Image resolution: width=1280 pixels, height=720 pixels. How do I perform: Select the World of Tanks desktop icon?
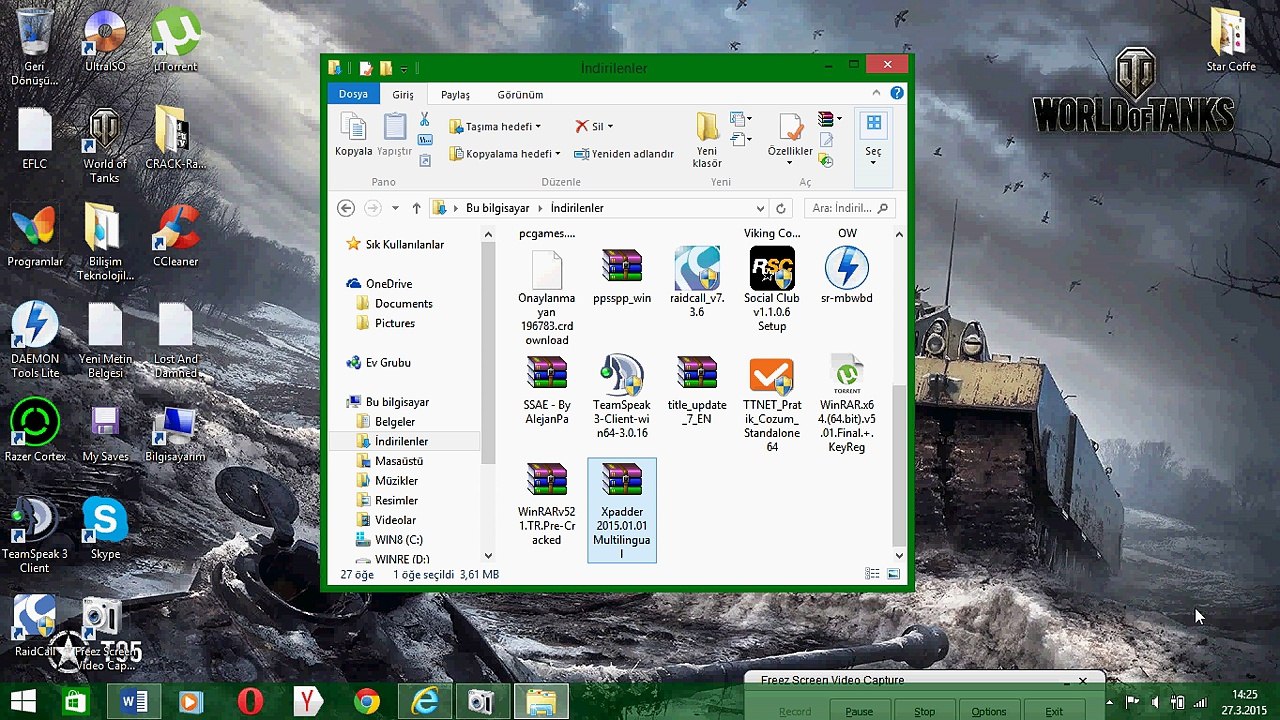(x=105, y=147)
